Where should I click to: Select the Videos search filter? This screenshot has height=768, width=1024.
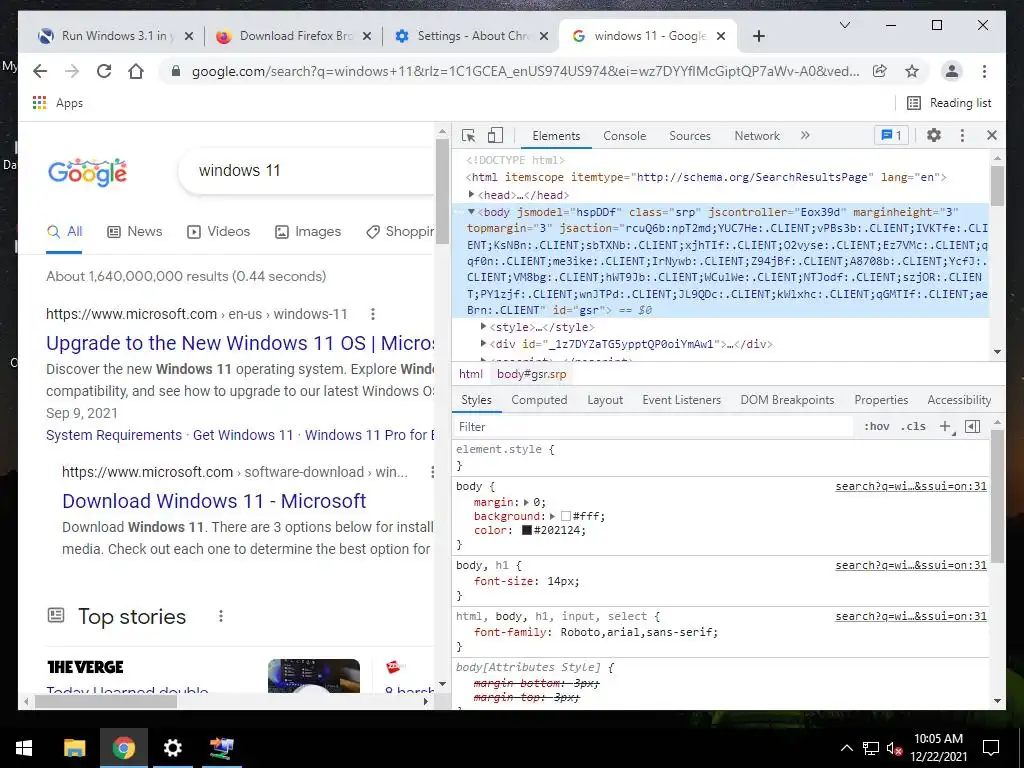coord(219,231)
